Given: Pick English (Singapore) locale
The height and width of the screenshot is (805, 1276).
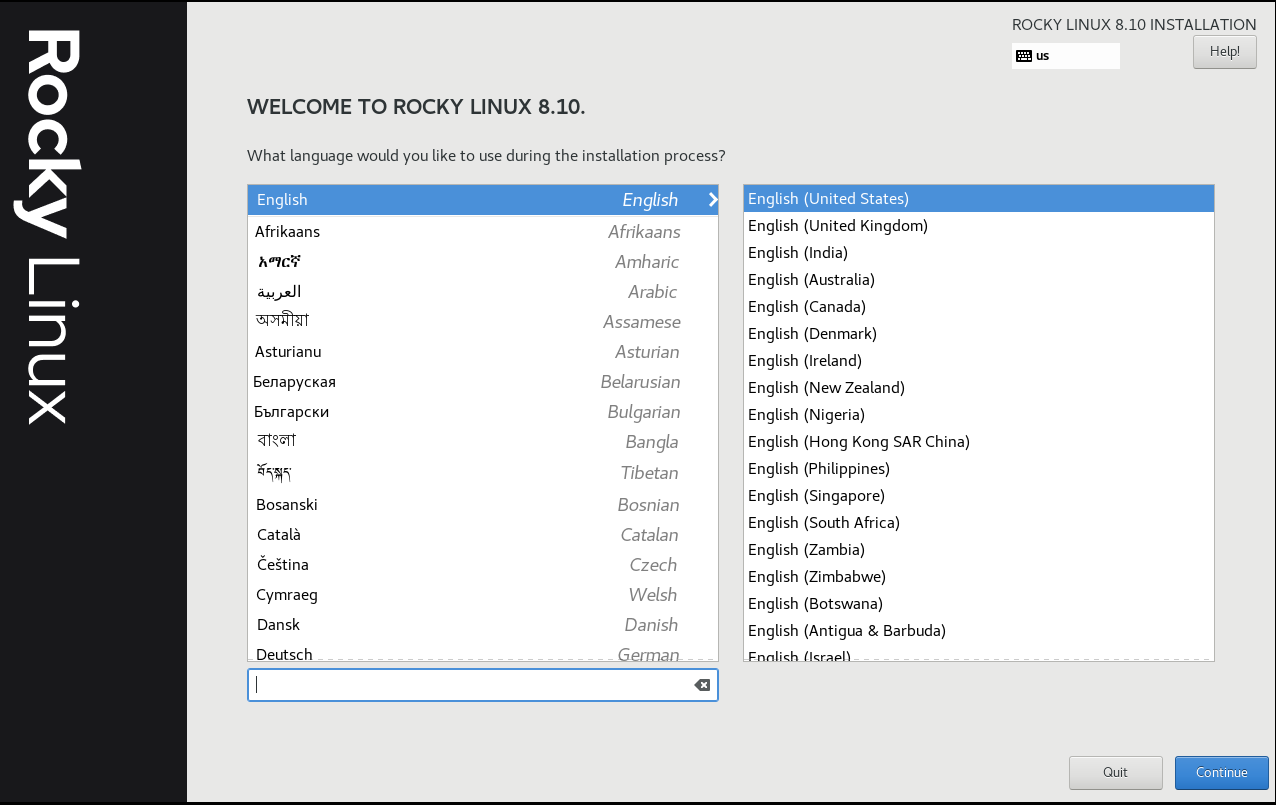Looking at the screenshot, I should 979,495.
